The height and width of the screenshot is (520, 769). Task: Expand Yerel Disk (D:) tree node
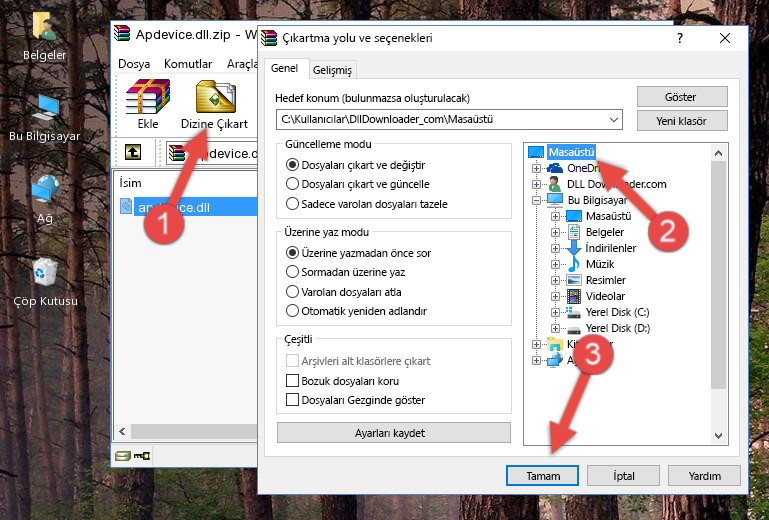(x=555, y=328)
